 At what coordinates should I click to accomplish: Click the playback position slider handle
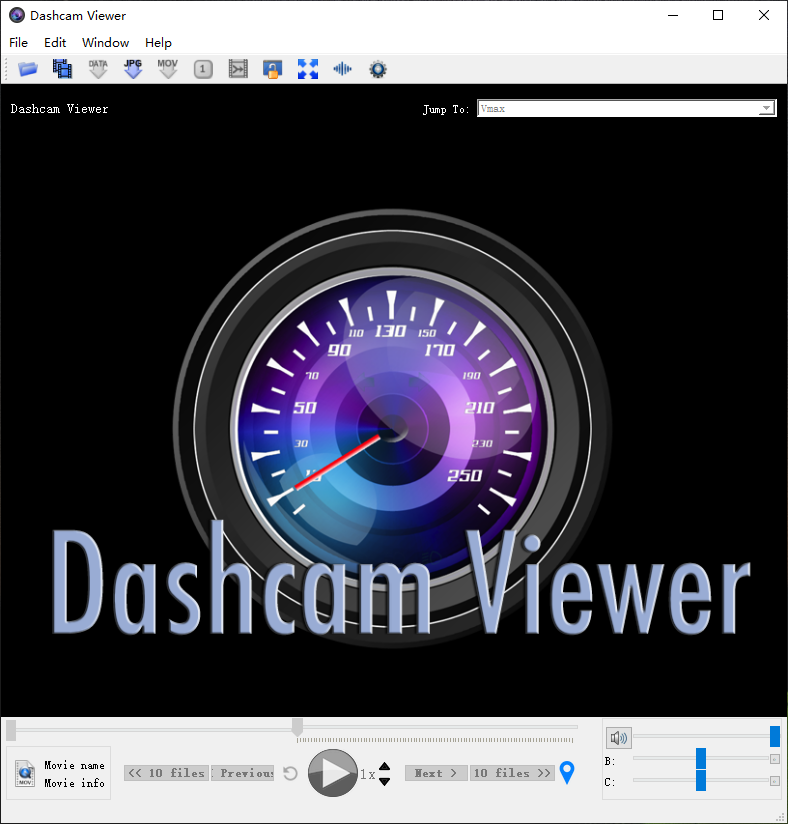[298, 727]
